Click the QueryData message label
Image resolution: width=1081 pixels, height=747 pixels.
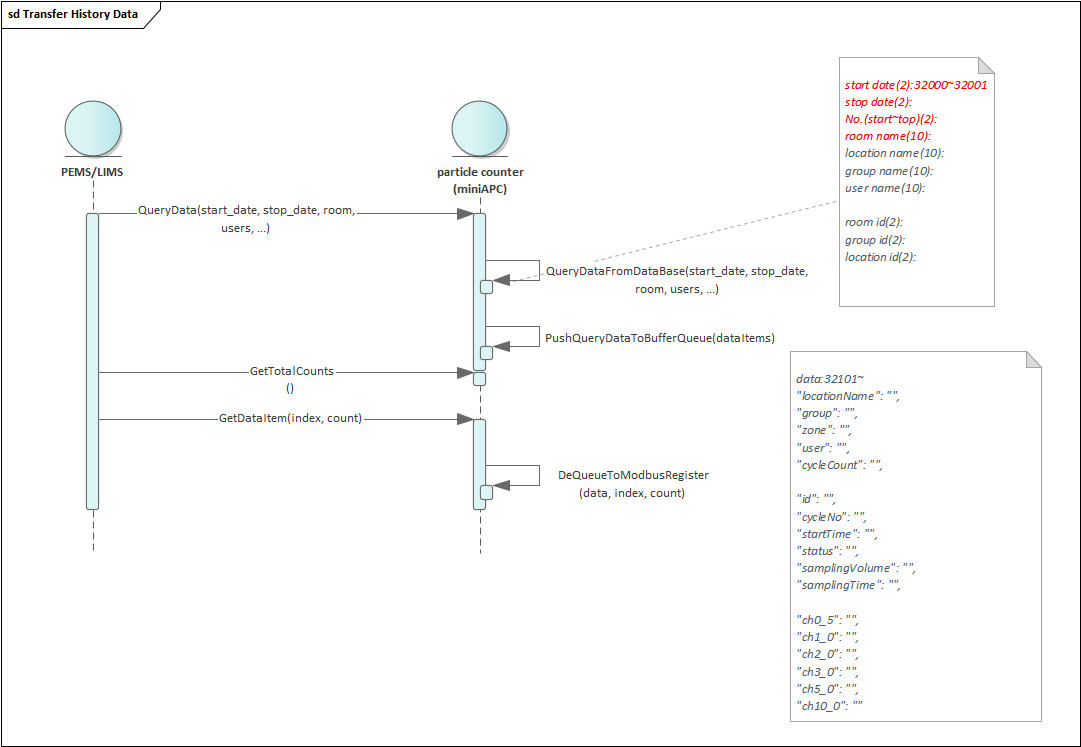(246, 220)
